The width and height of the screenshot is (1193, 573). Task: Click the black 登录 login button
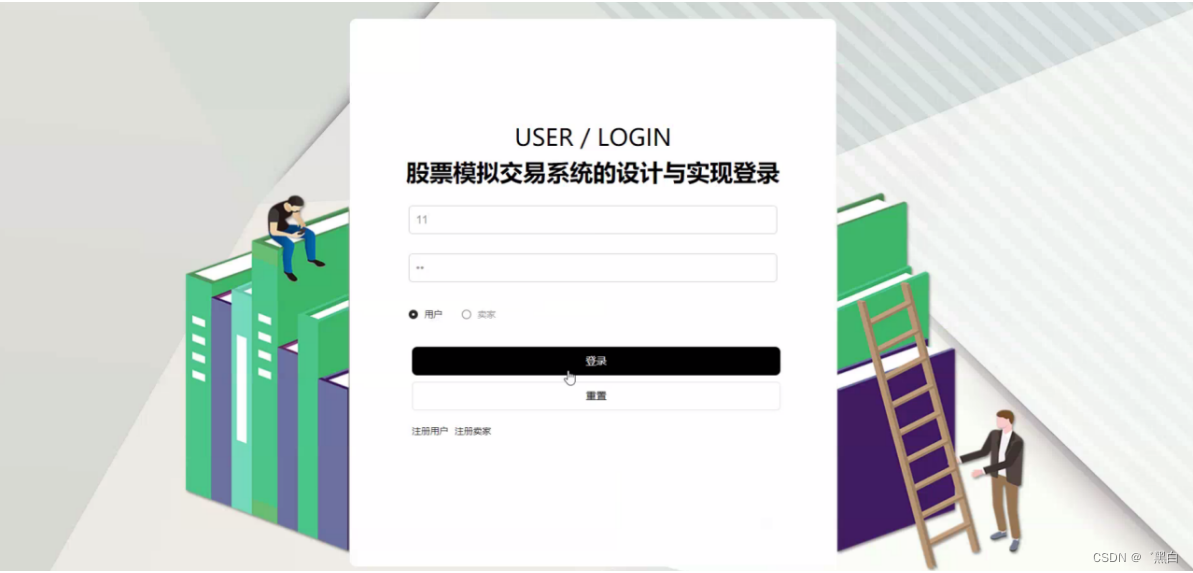(x=596, y=361)
